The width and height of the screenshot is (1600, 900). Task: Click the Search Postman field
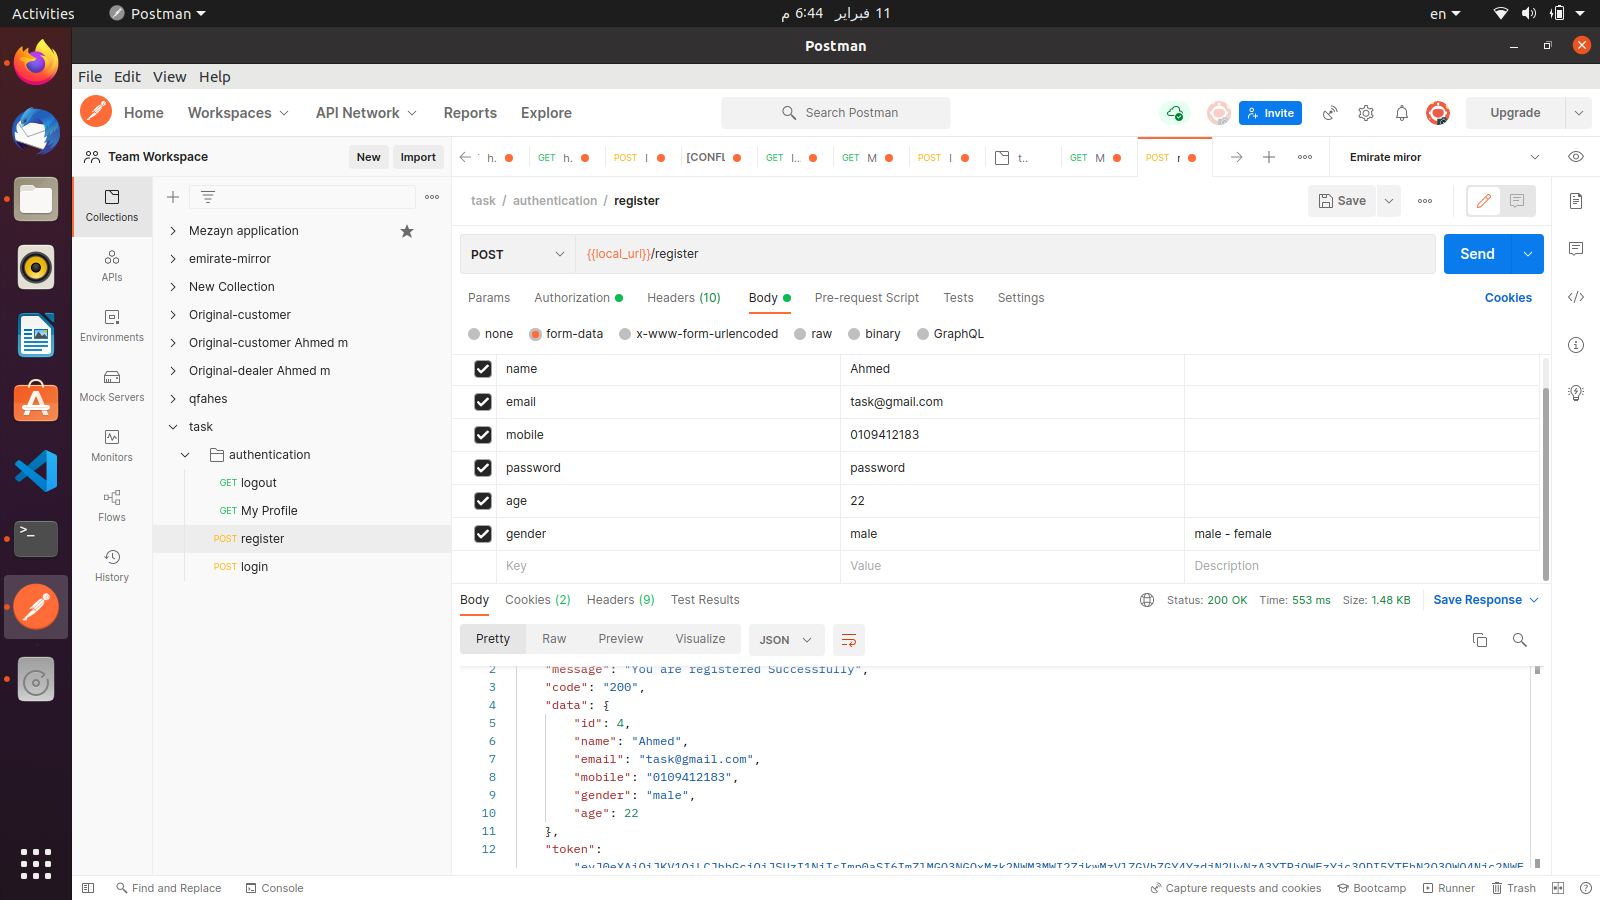(836, 113)
